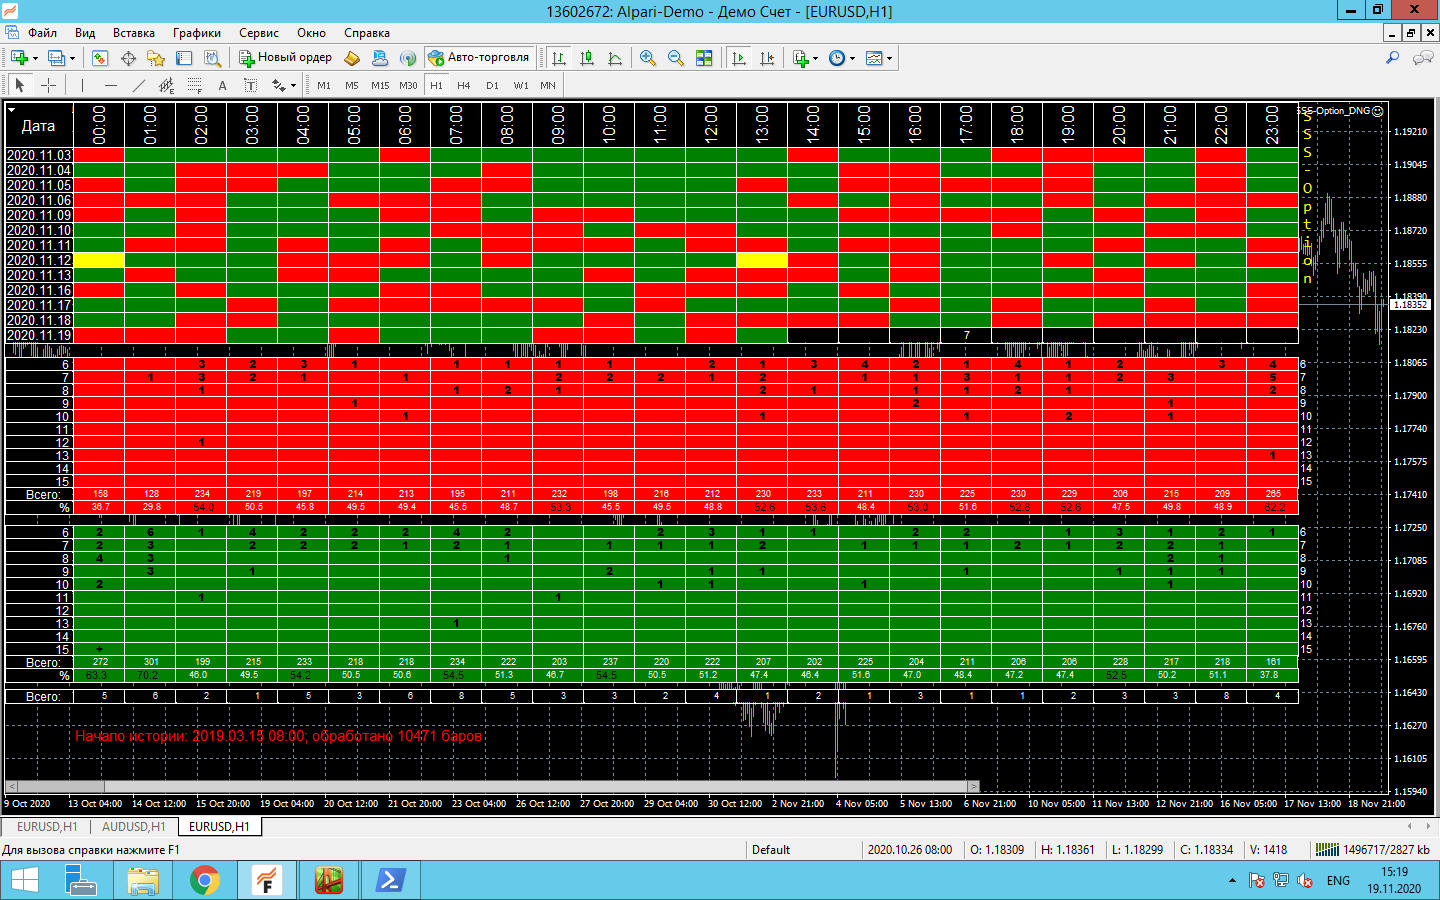Switch to the AUDUSD,H1 chart tab
The width and height of the screenshot is (1440, 900).
[x=134, y=827]
